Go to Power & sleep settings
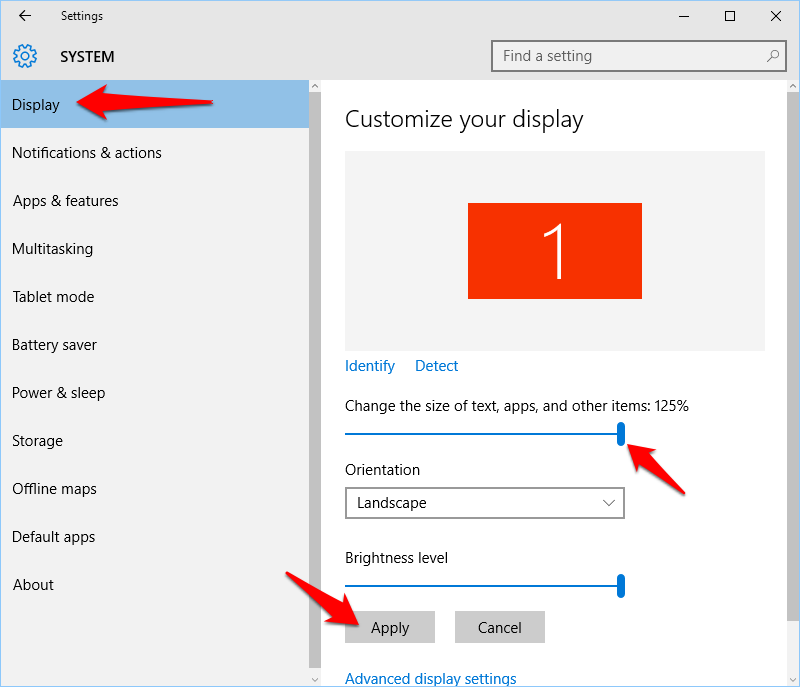The width and height of the screenshot is (800, 687). (155, 393)
